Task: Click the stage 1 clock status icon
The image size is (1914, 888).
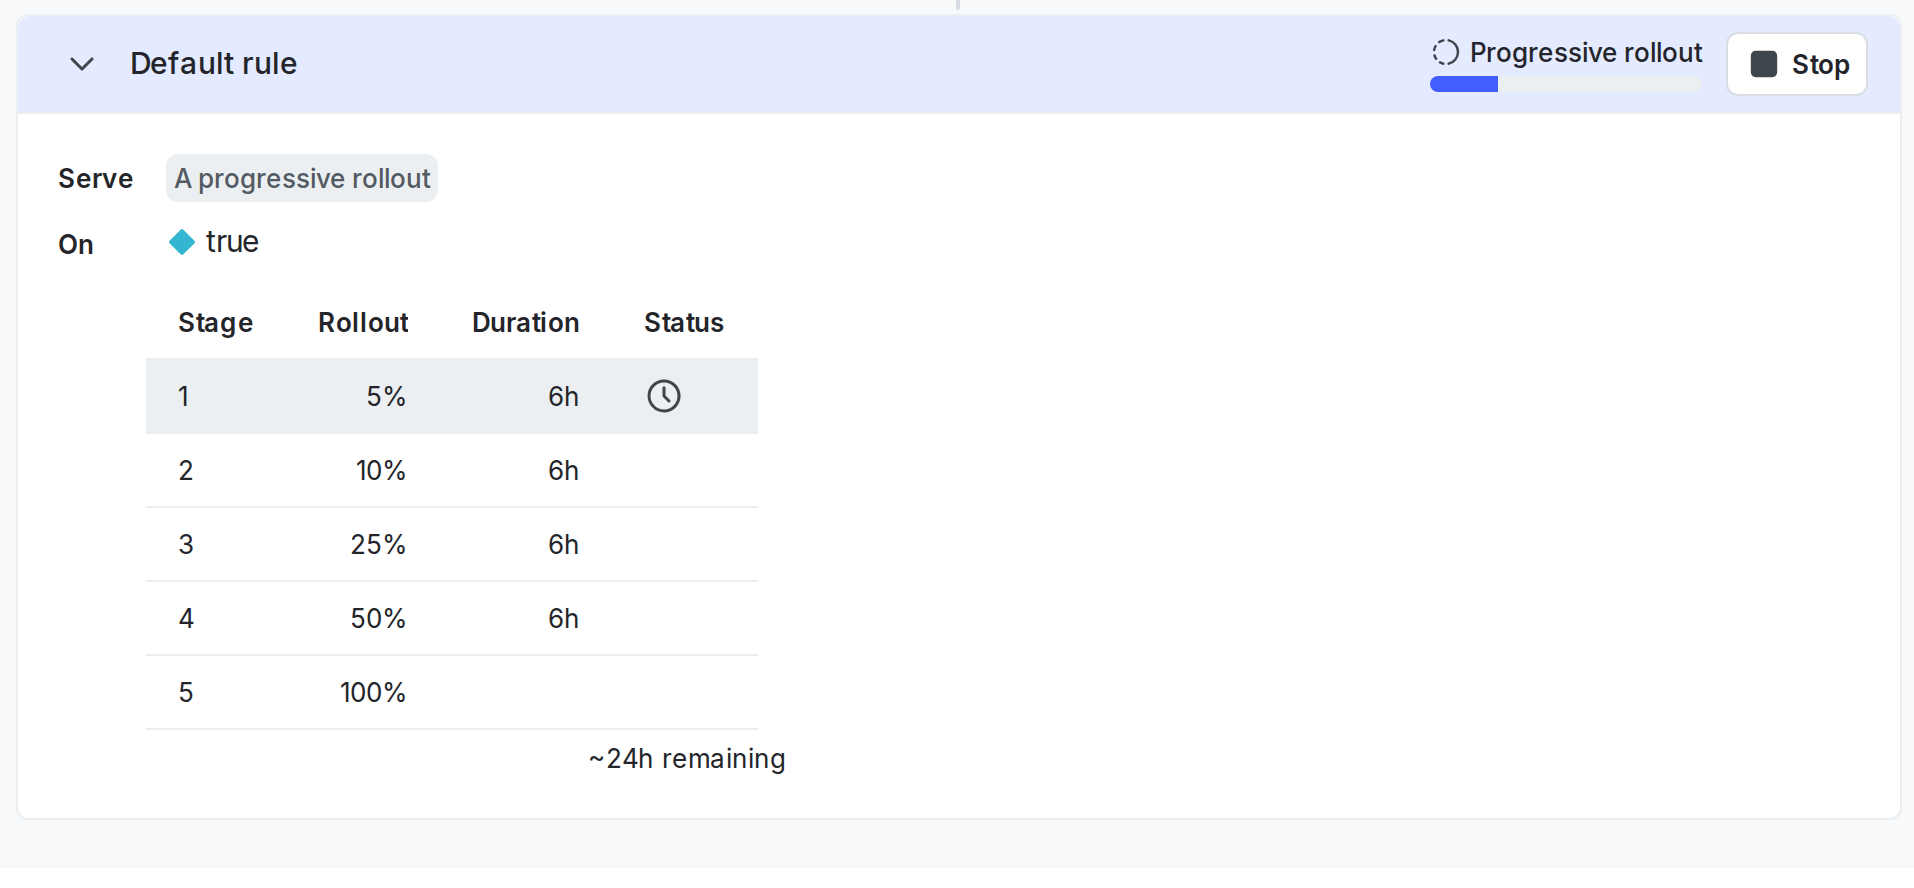Action: (664, 396)
